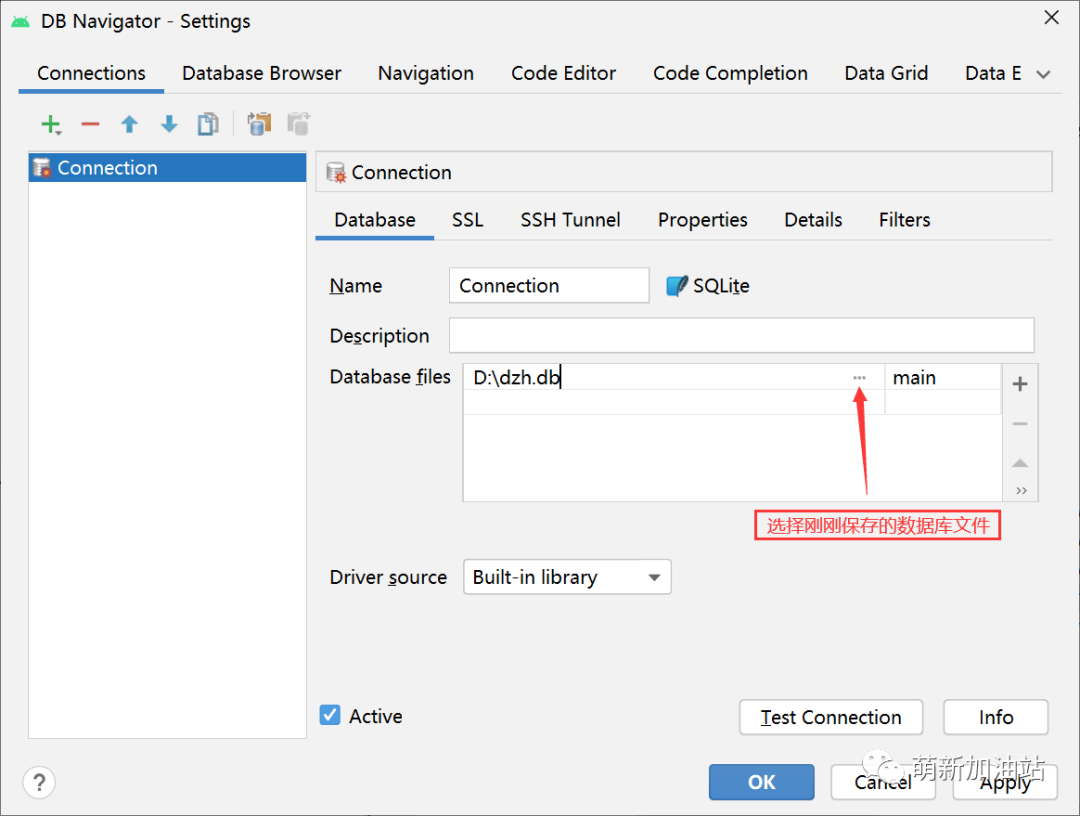The width and height of the screenshot is (1080, 816).
Task: Move database file row up triangle
Action: coord(1020,463)
